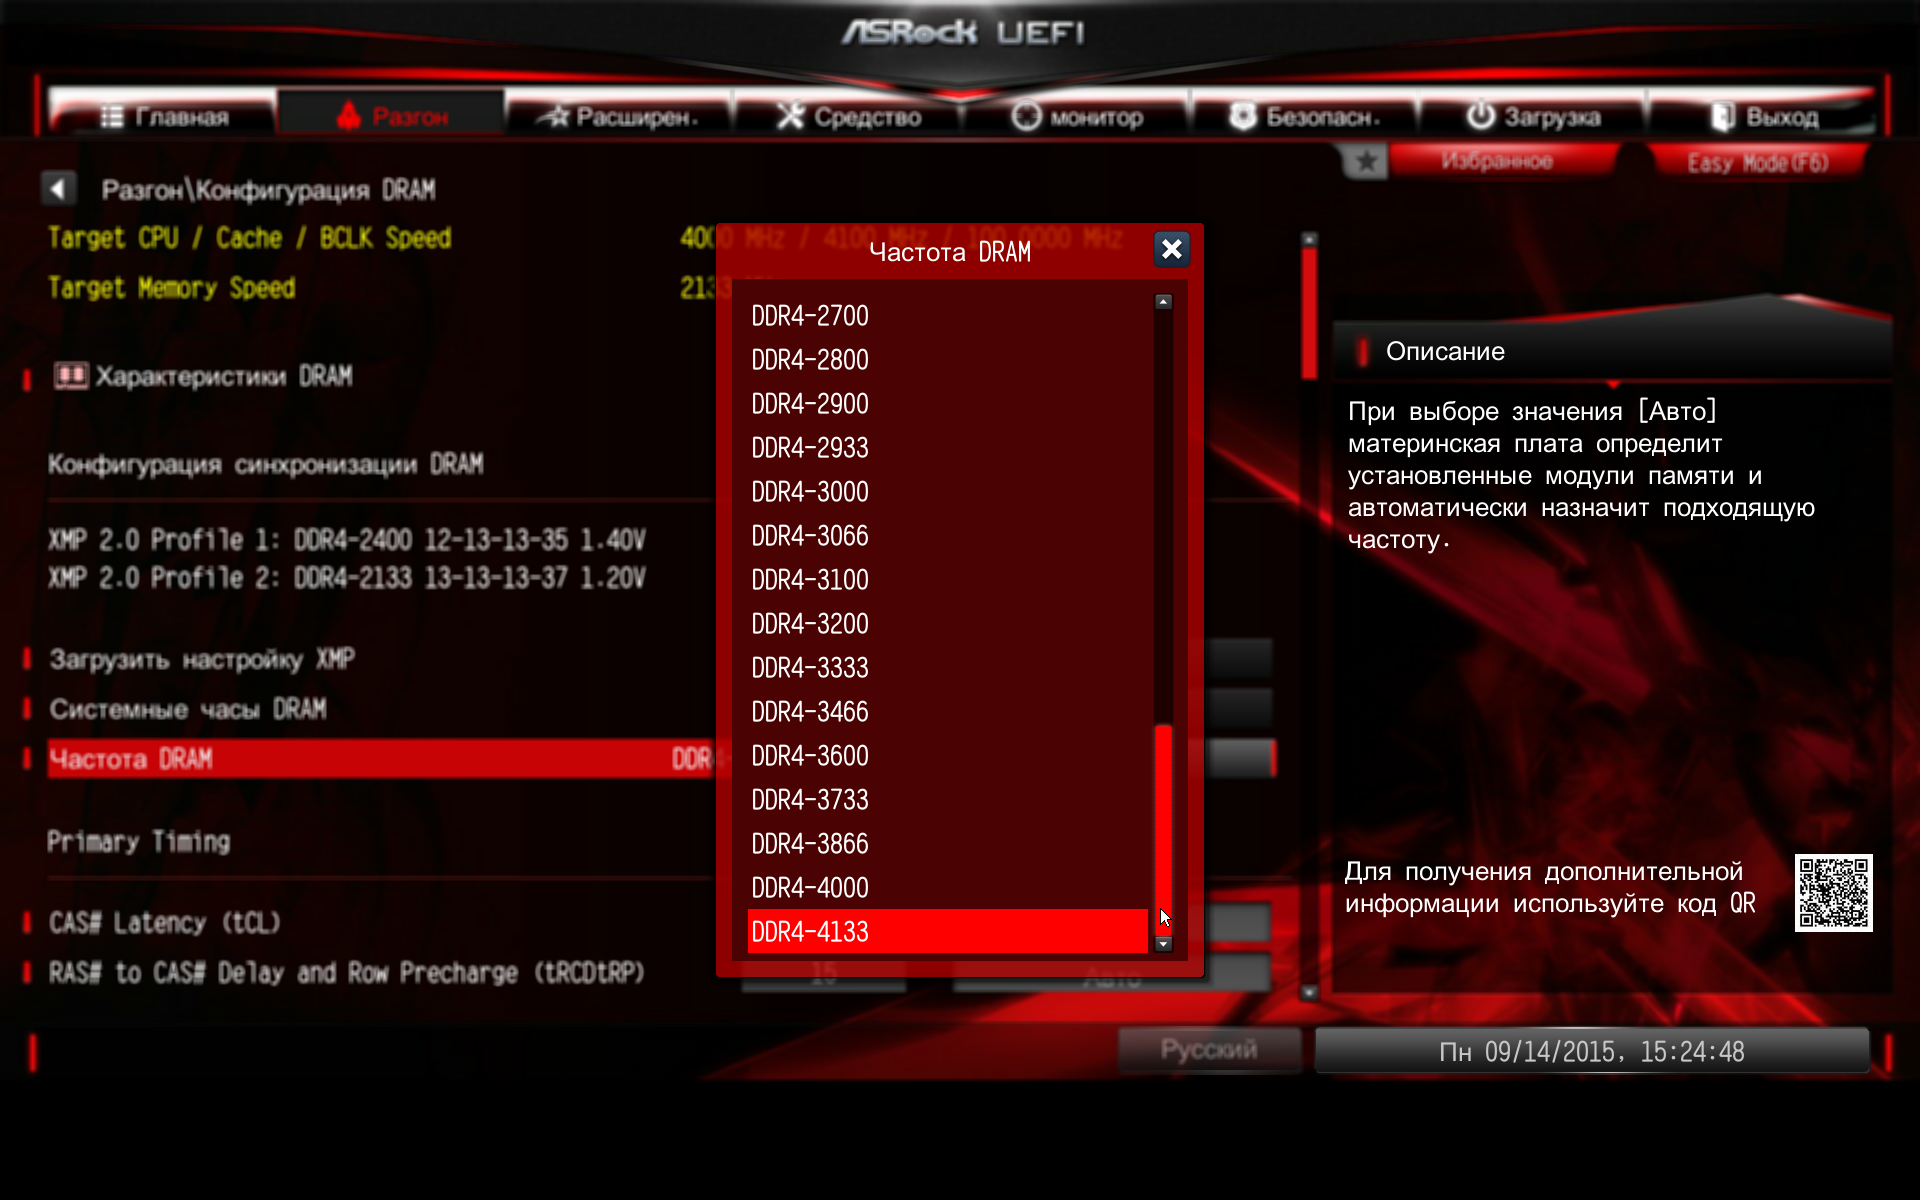Click the QR code image
This screenshot has width=1920, height=1200.
1833,892
